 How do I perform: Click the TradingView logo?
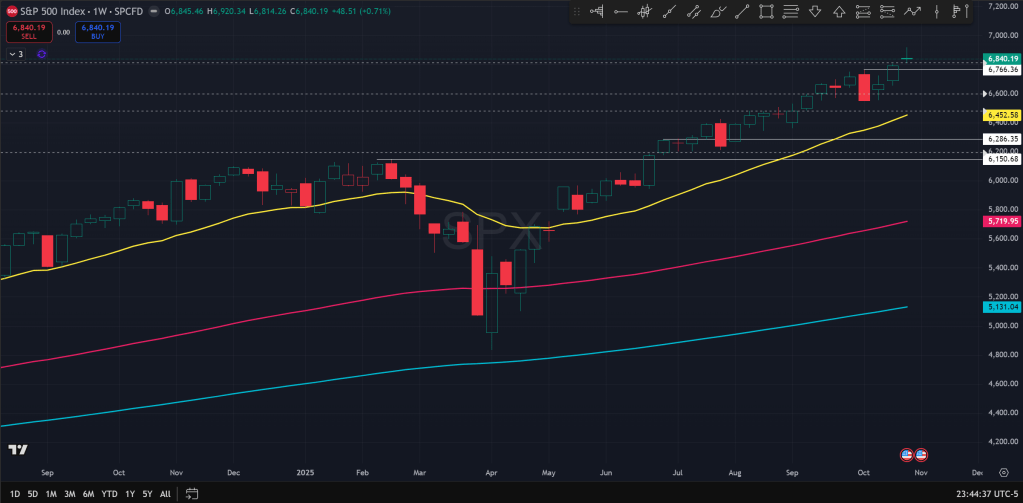pos(16,450)
